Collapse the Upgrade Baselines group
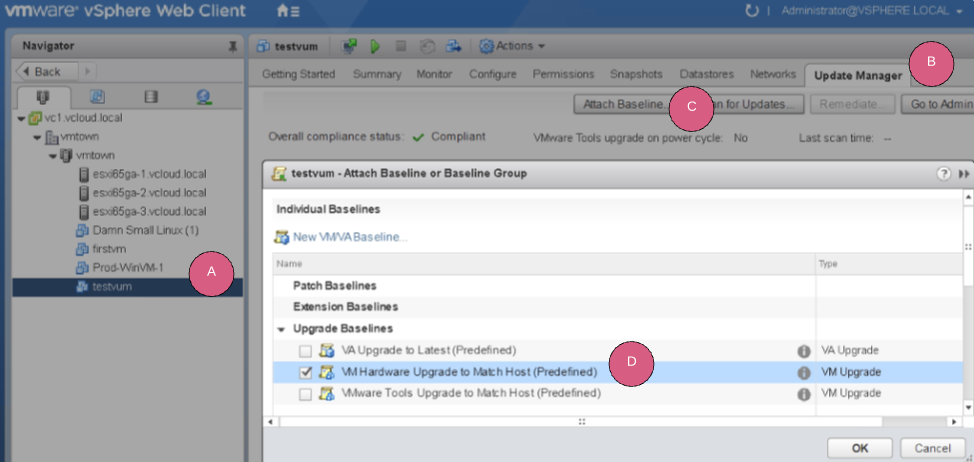The height and width of the screenshot is (462, 974). pyautogui.click(x=281, y=329)
